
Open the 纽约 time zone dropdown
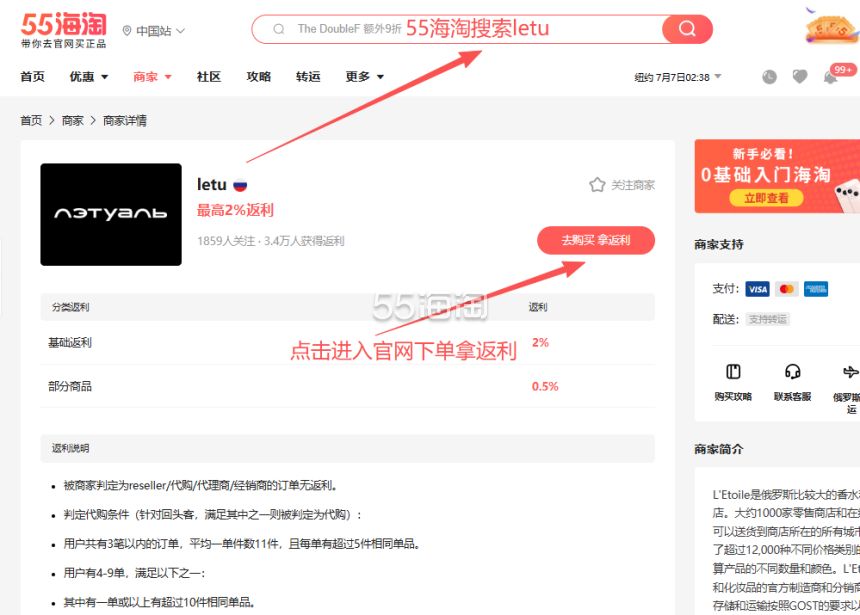(678, 77)
